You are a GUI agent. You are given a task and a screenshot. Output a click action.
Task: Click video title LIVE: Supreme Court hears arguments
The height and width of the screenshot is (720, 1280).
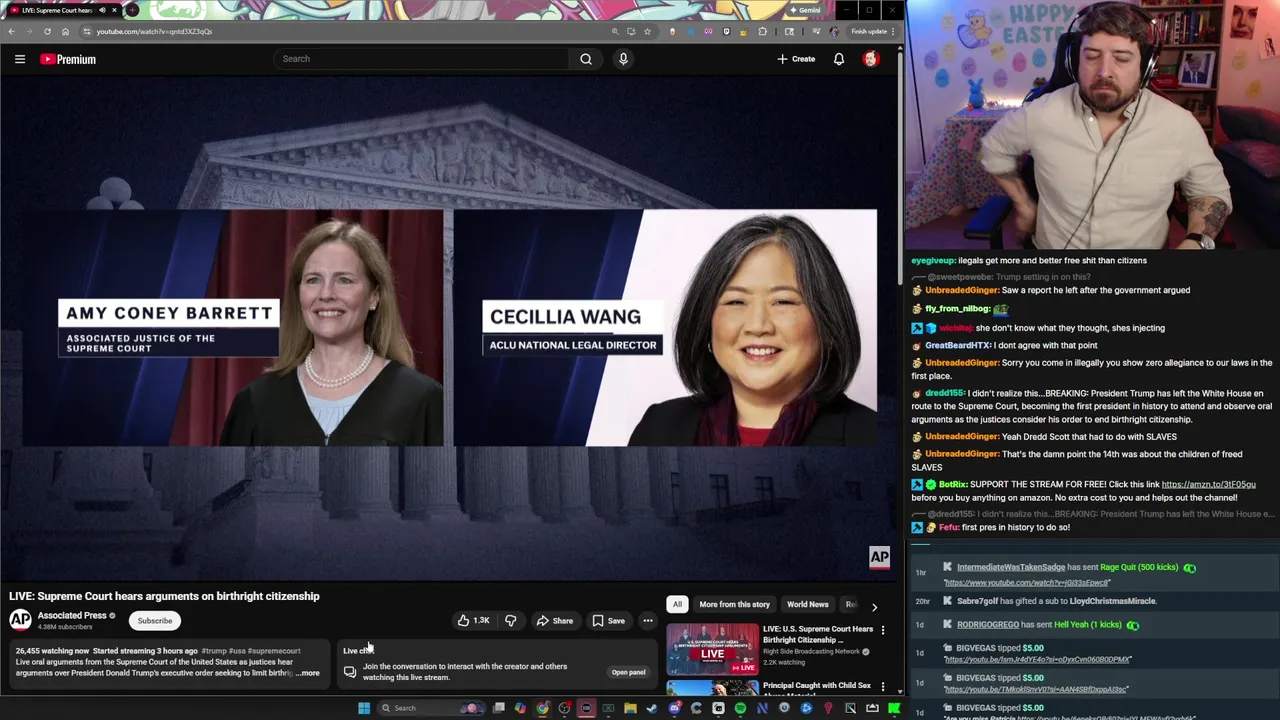click(x=164, y=596)
